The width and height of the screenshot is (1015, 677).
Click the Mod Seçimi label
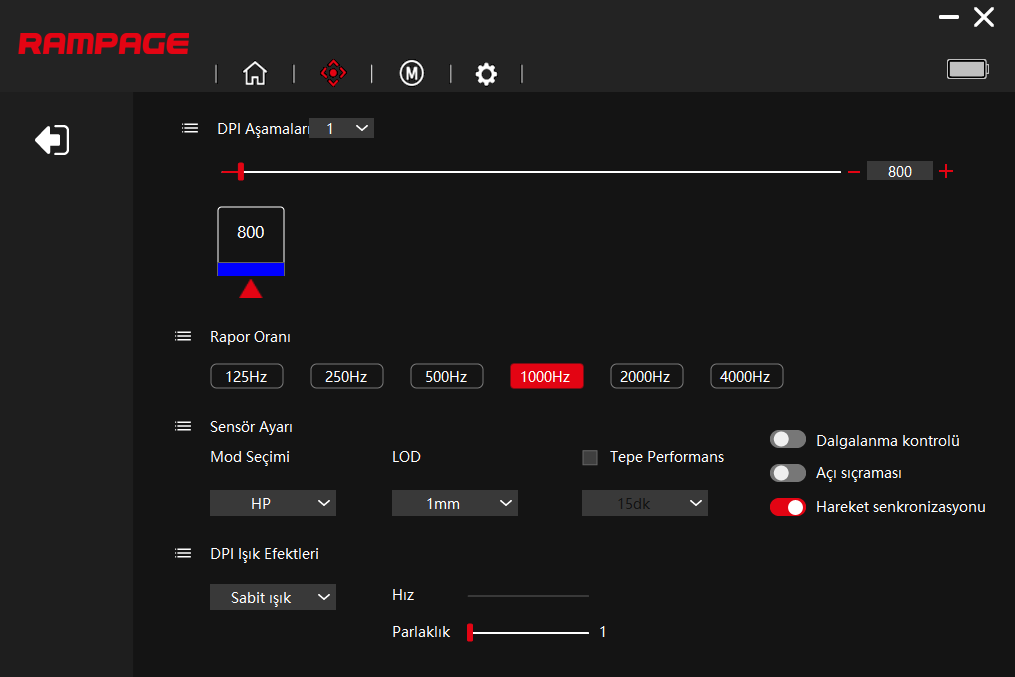click(x=250, y=457)
